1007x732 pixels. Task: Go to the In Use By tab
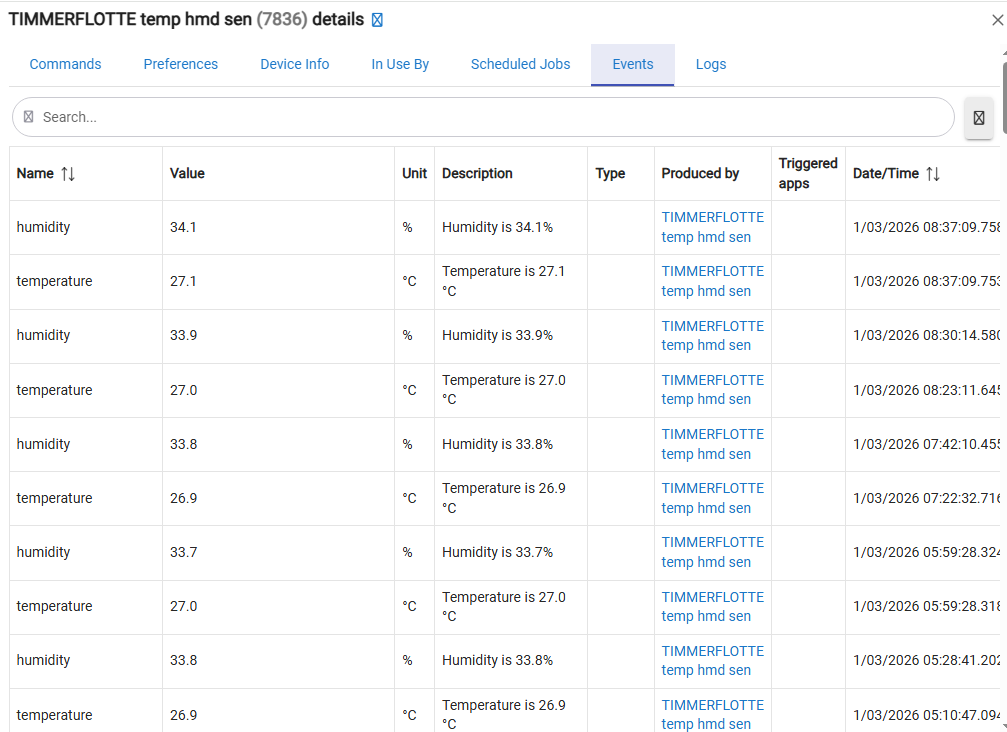click(400, 64)
